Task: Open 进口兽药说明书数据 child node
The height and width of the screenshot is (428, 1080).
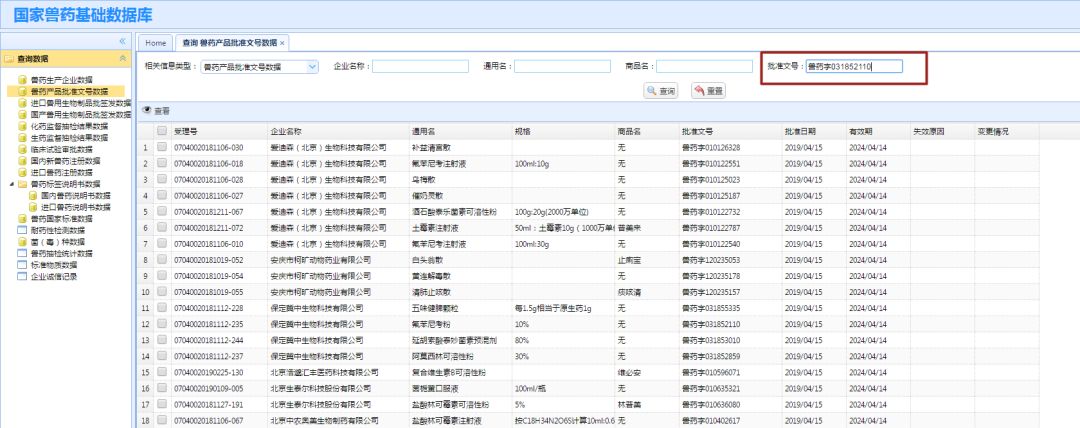Action: [75, 207]
